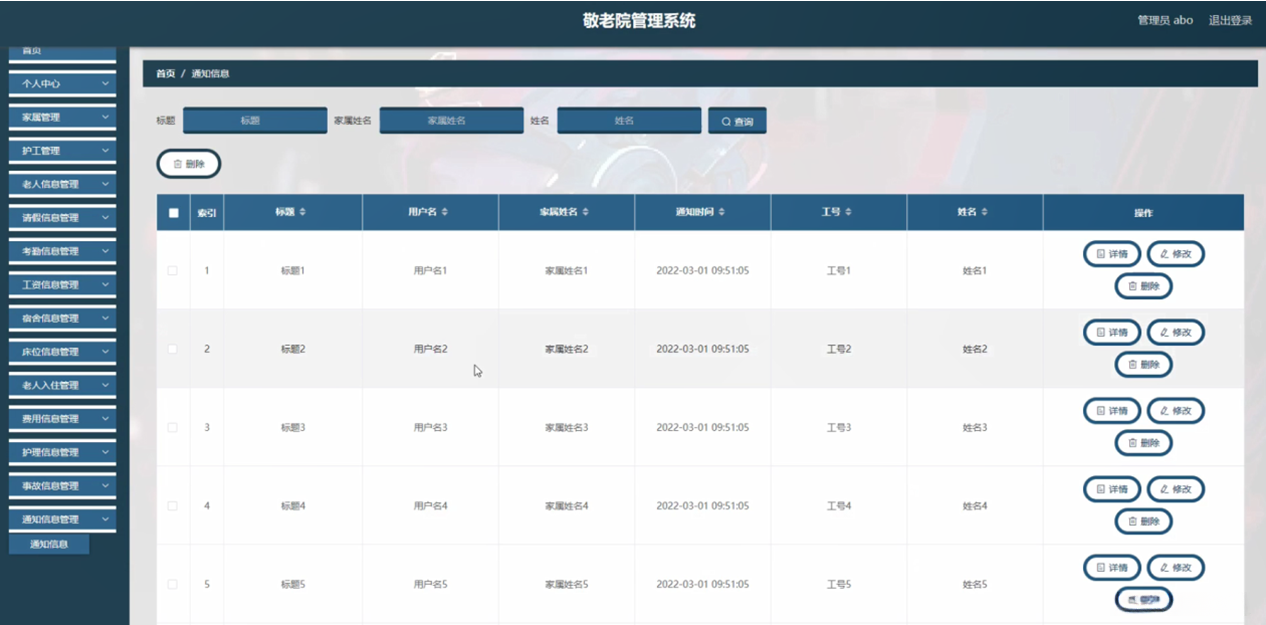1266x625 pixels.
Task: Click the cell 家属姓名2
Action: point(566,349)
